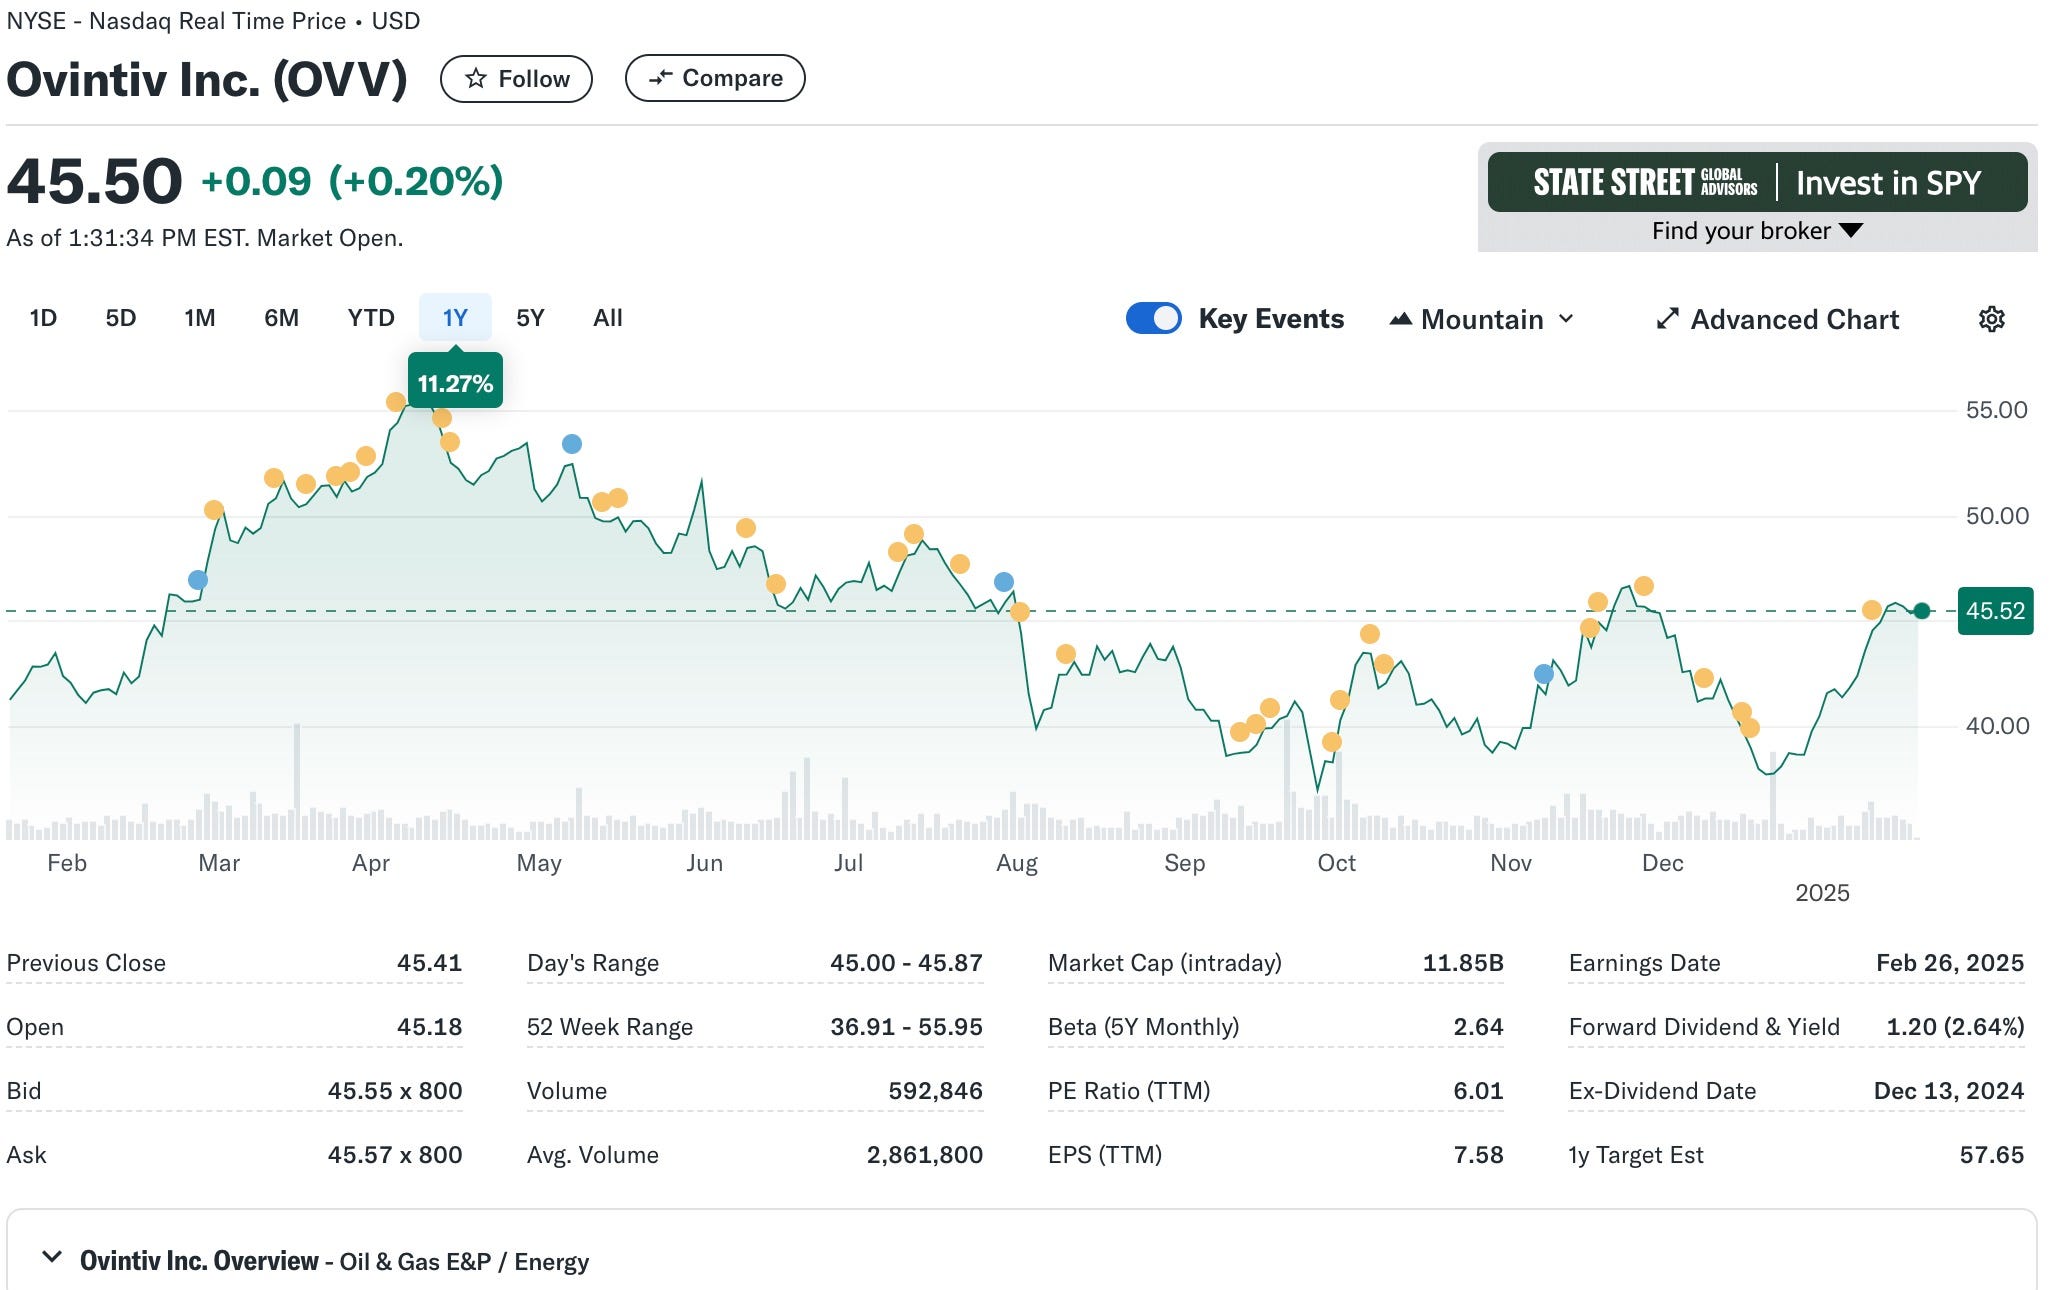Click 1y Target Est label

(1636, 1155)
